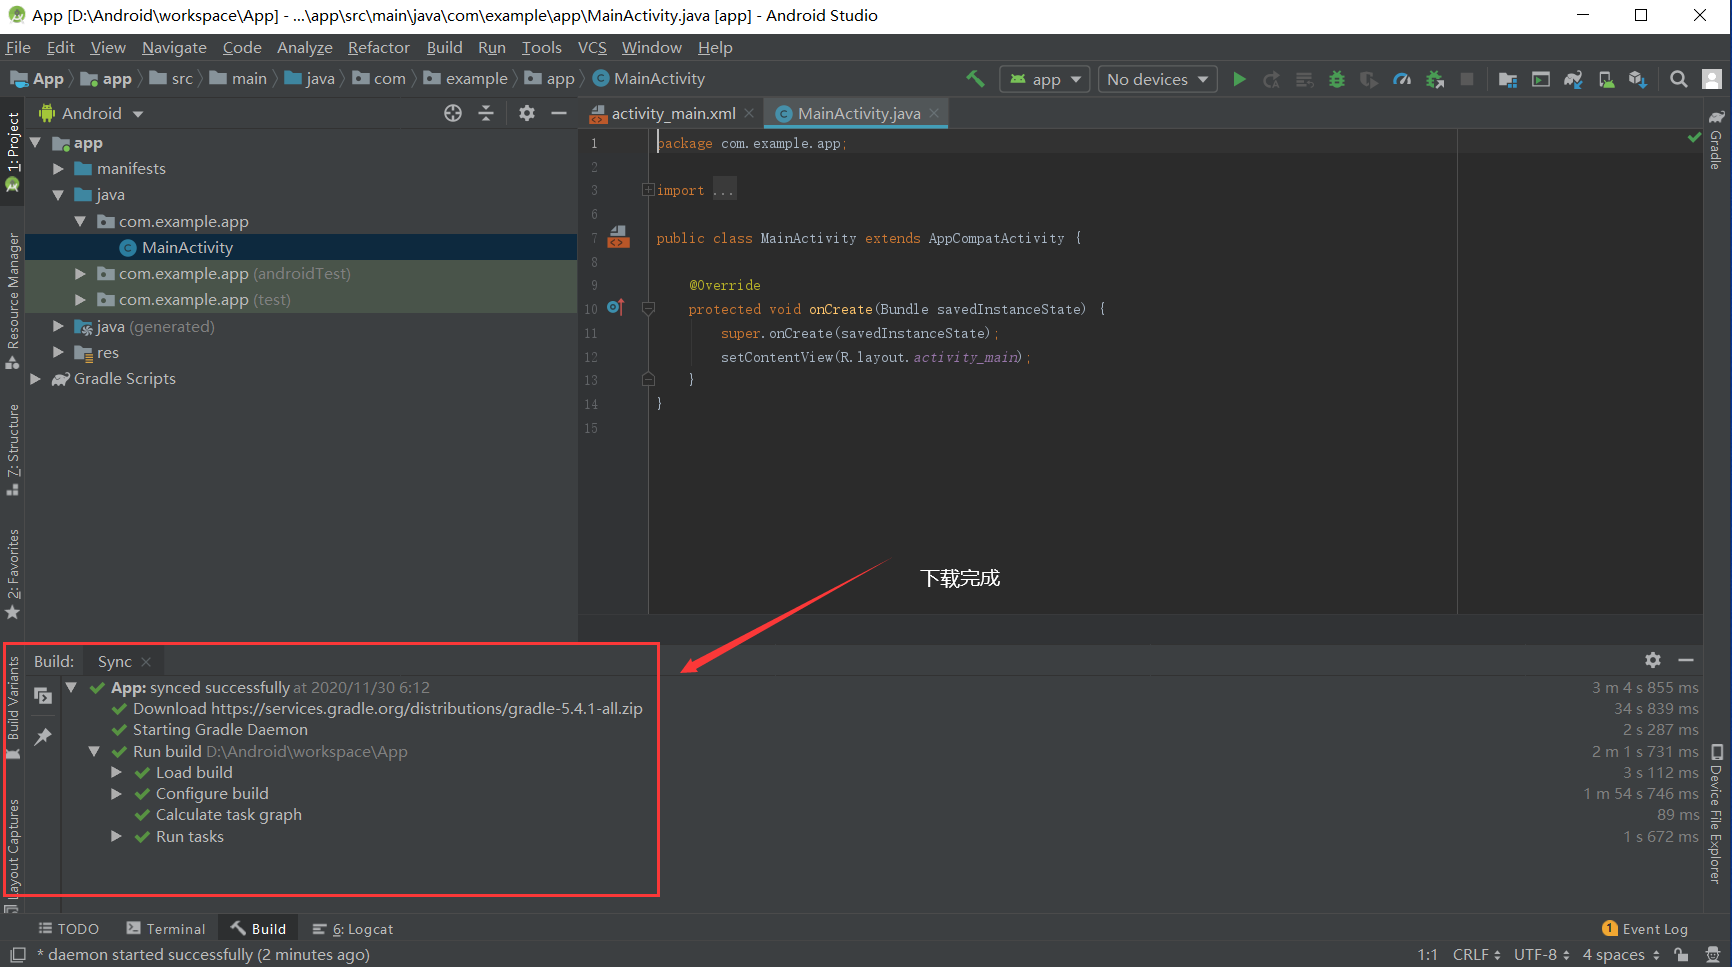Image resolution: width=1732 pixels, height=967 pixels.
Task: Close the MainActivity.java tab
Action: pos(934,113)
